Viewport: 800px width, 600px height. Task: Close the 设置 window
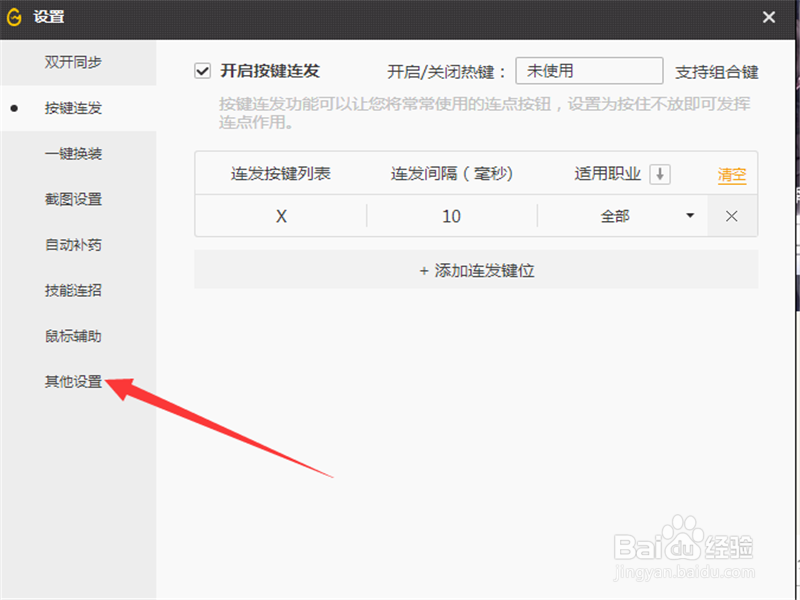click(x=768, y=17)
